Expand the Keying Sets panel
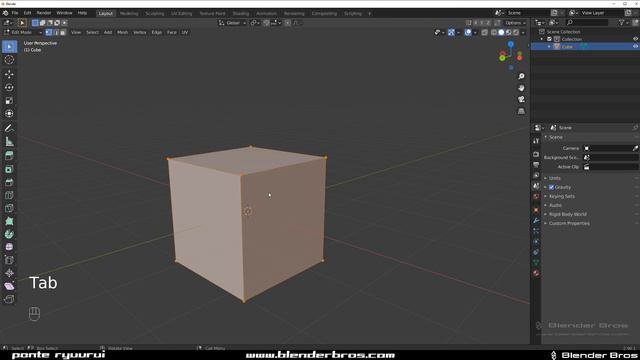This screenshot has width=640, height=360. (x=561, y=196)
